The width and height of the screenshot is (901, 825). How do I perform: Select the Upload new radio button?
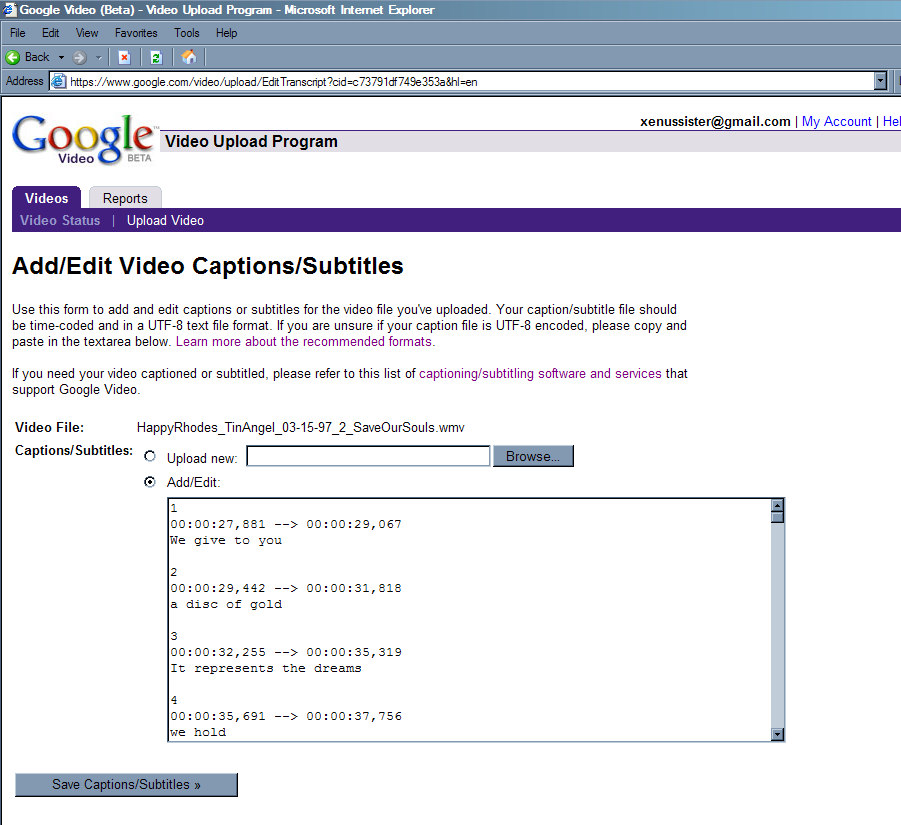pos(150,456)
